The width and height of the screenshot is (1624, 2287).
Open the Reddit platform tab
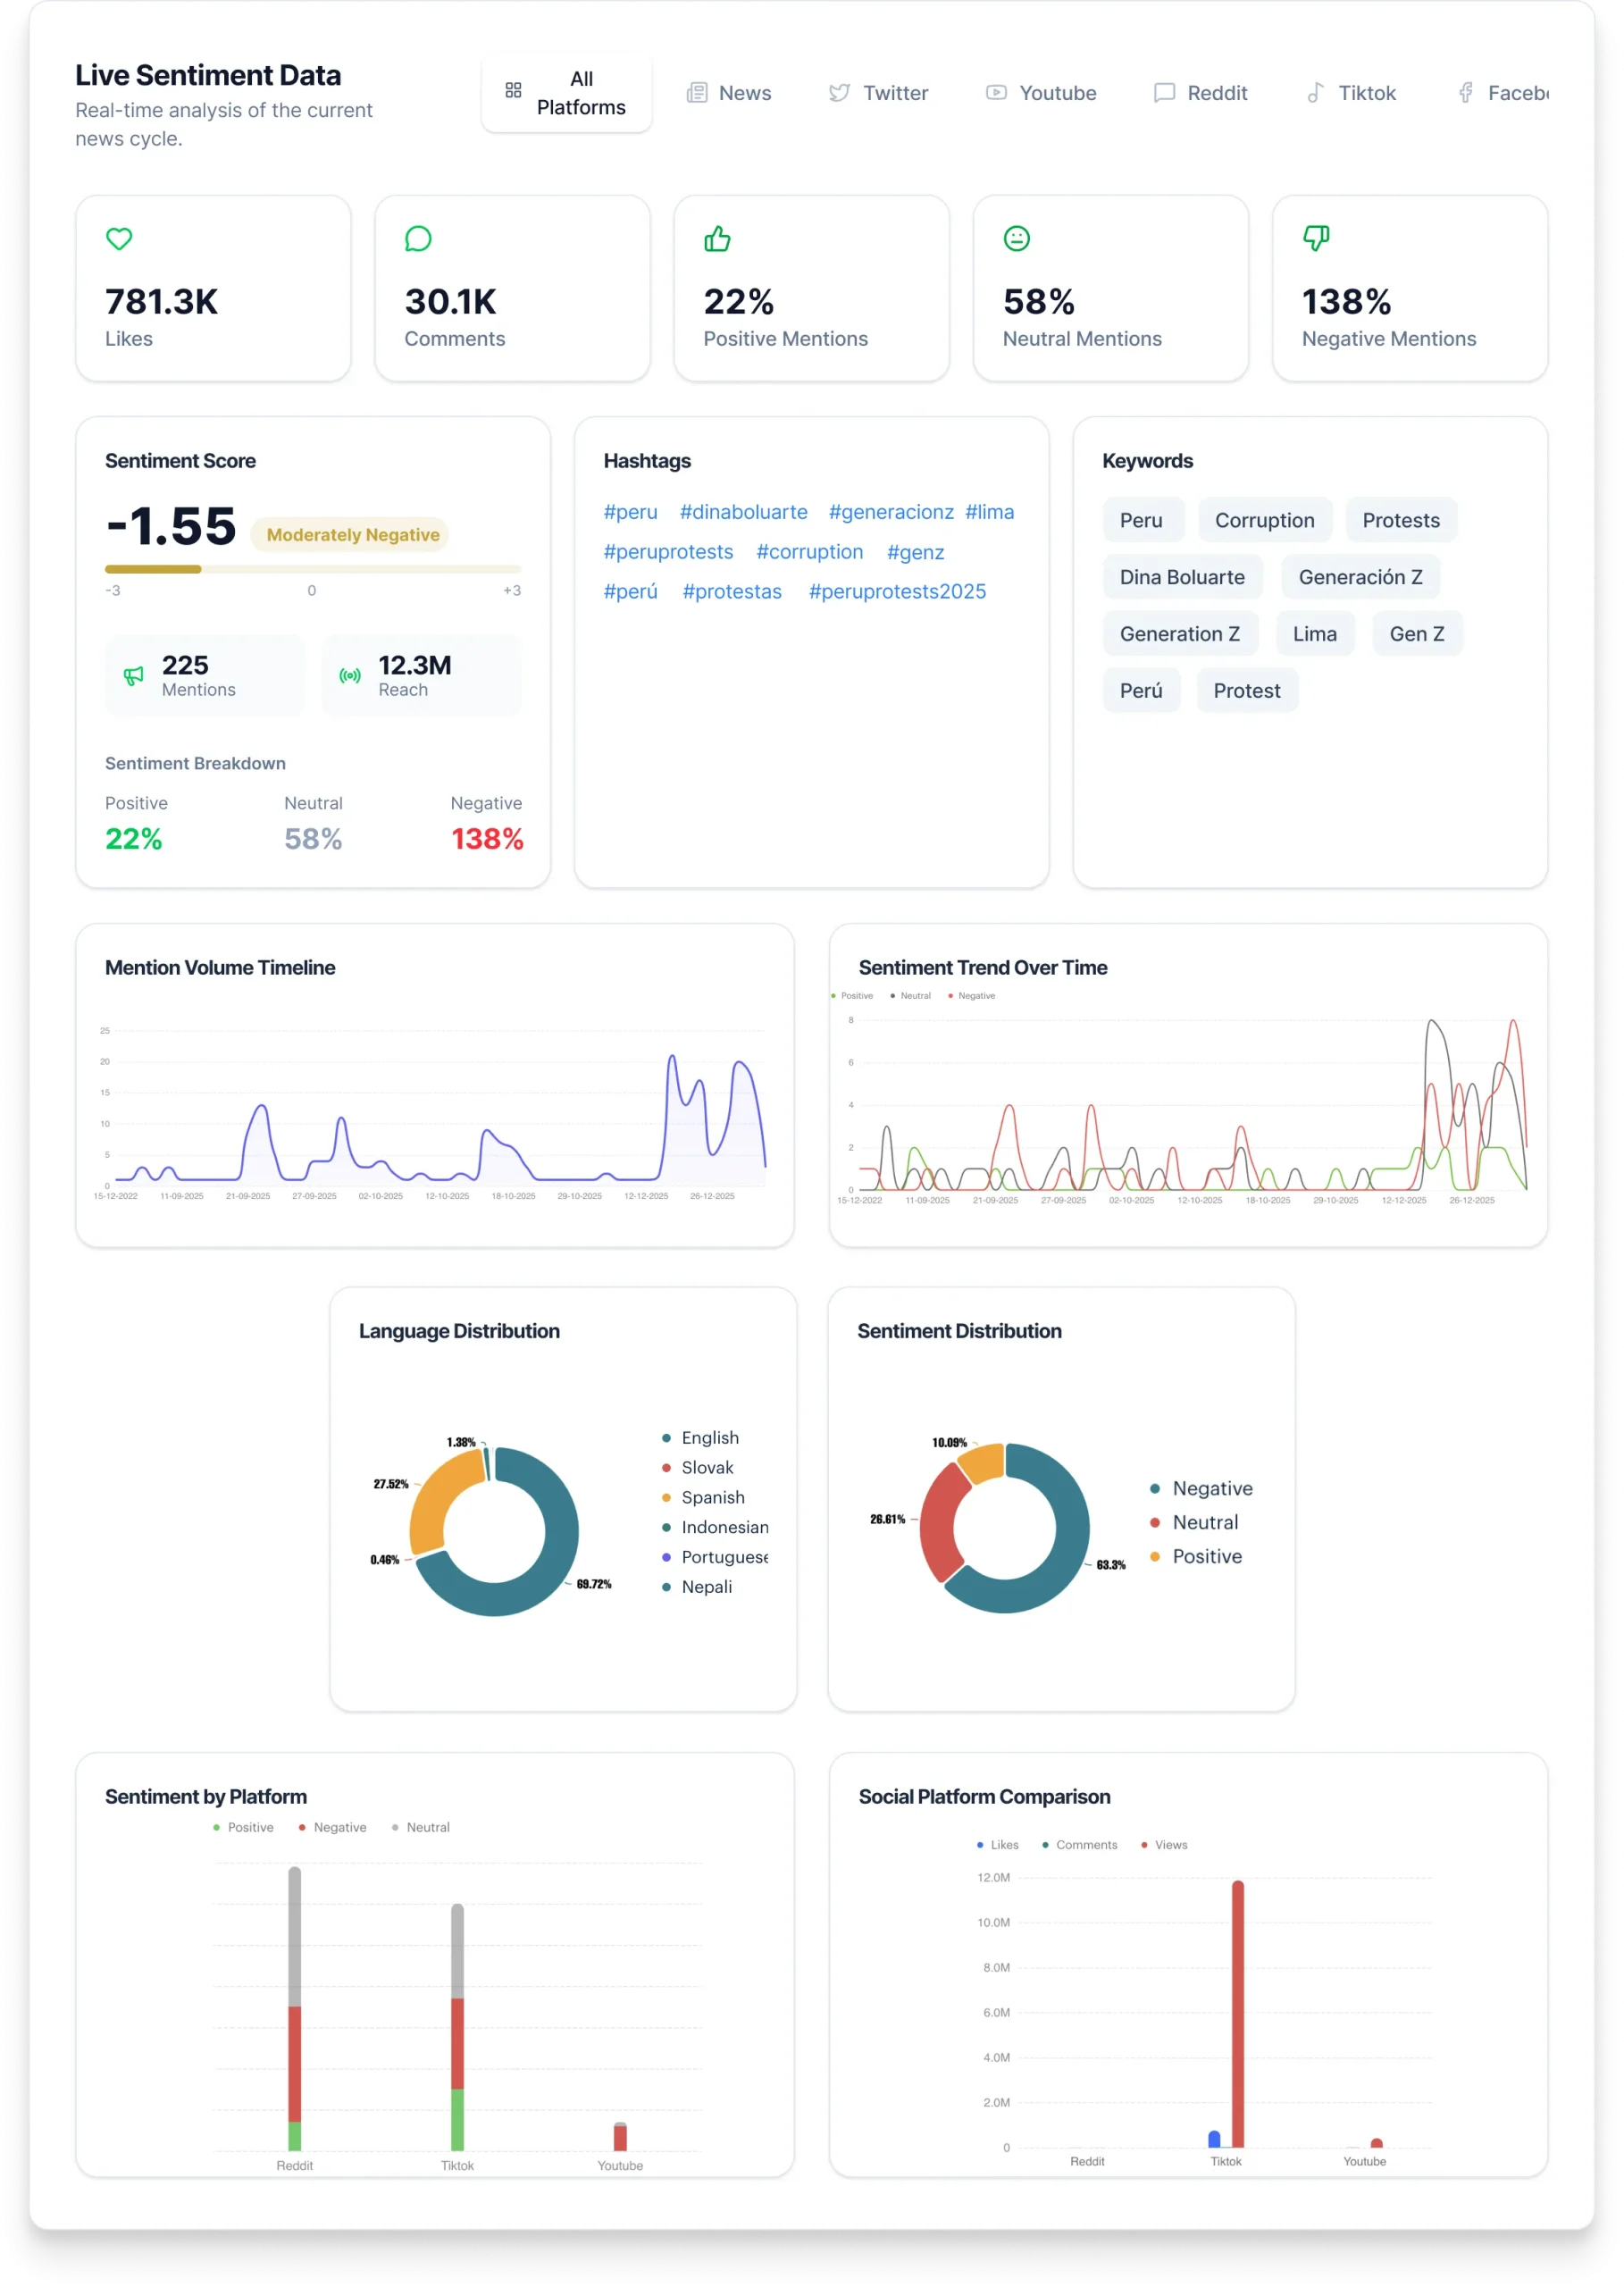pos(1201,93)
